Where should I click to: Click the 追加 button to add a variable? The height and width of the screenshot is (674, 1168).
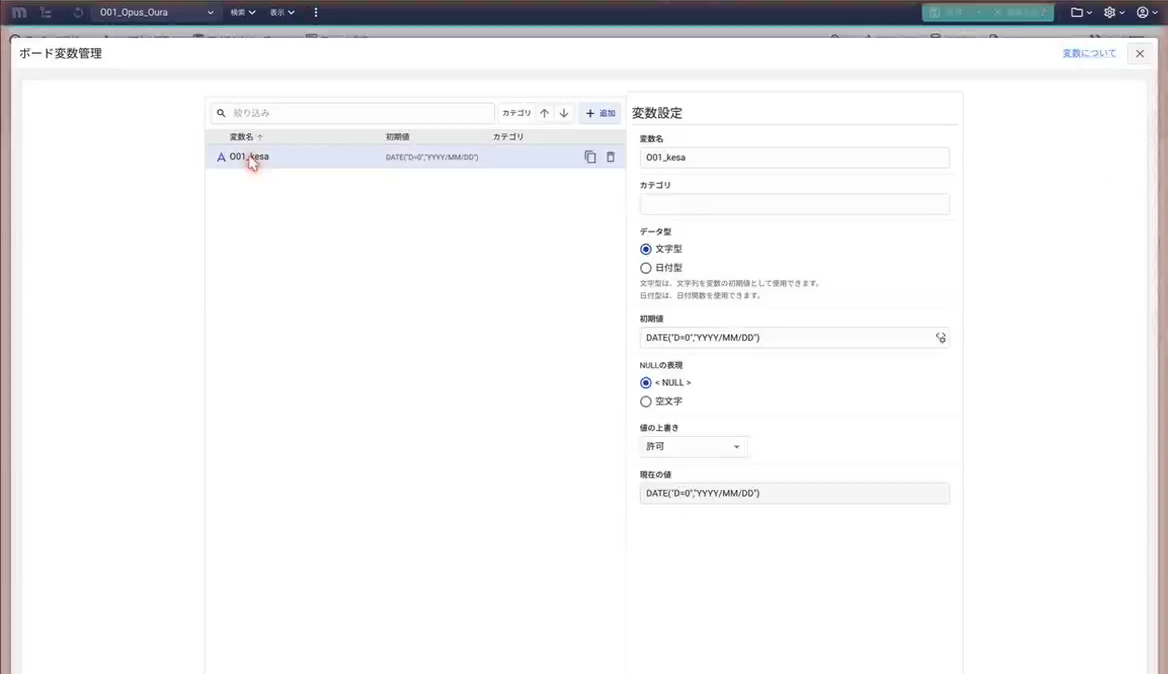pyautogui.click(x=600, y=113)
